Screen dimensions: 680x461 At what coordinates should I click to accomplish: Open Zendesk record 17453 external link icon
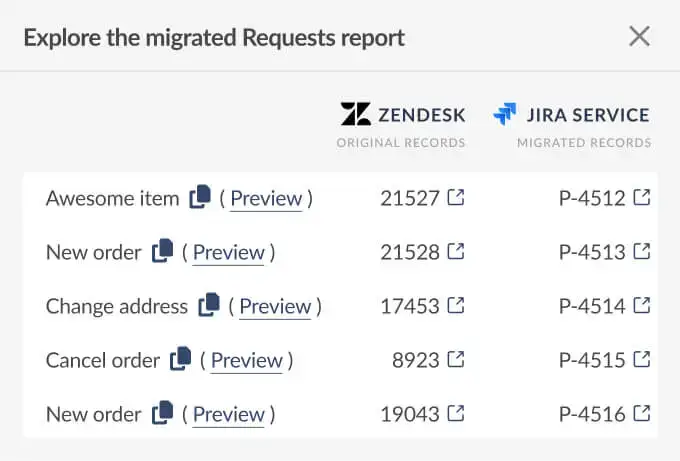(456, 305)
